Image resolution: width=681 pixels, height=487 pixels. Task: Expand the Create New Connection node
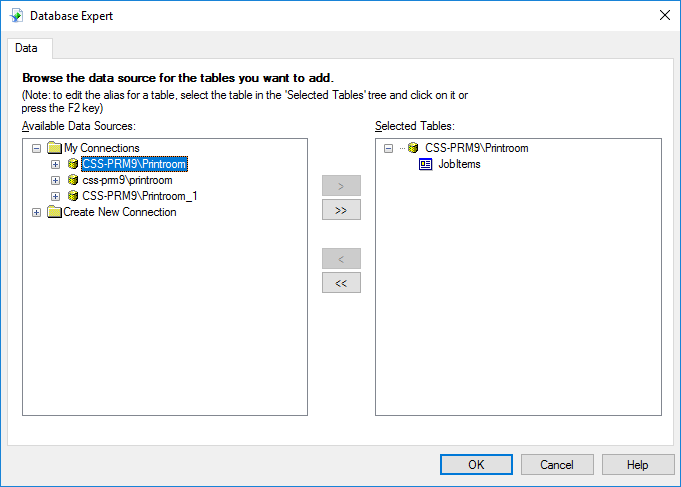tap(37, 212)
